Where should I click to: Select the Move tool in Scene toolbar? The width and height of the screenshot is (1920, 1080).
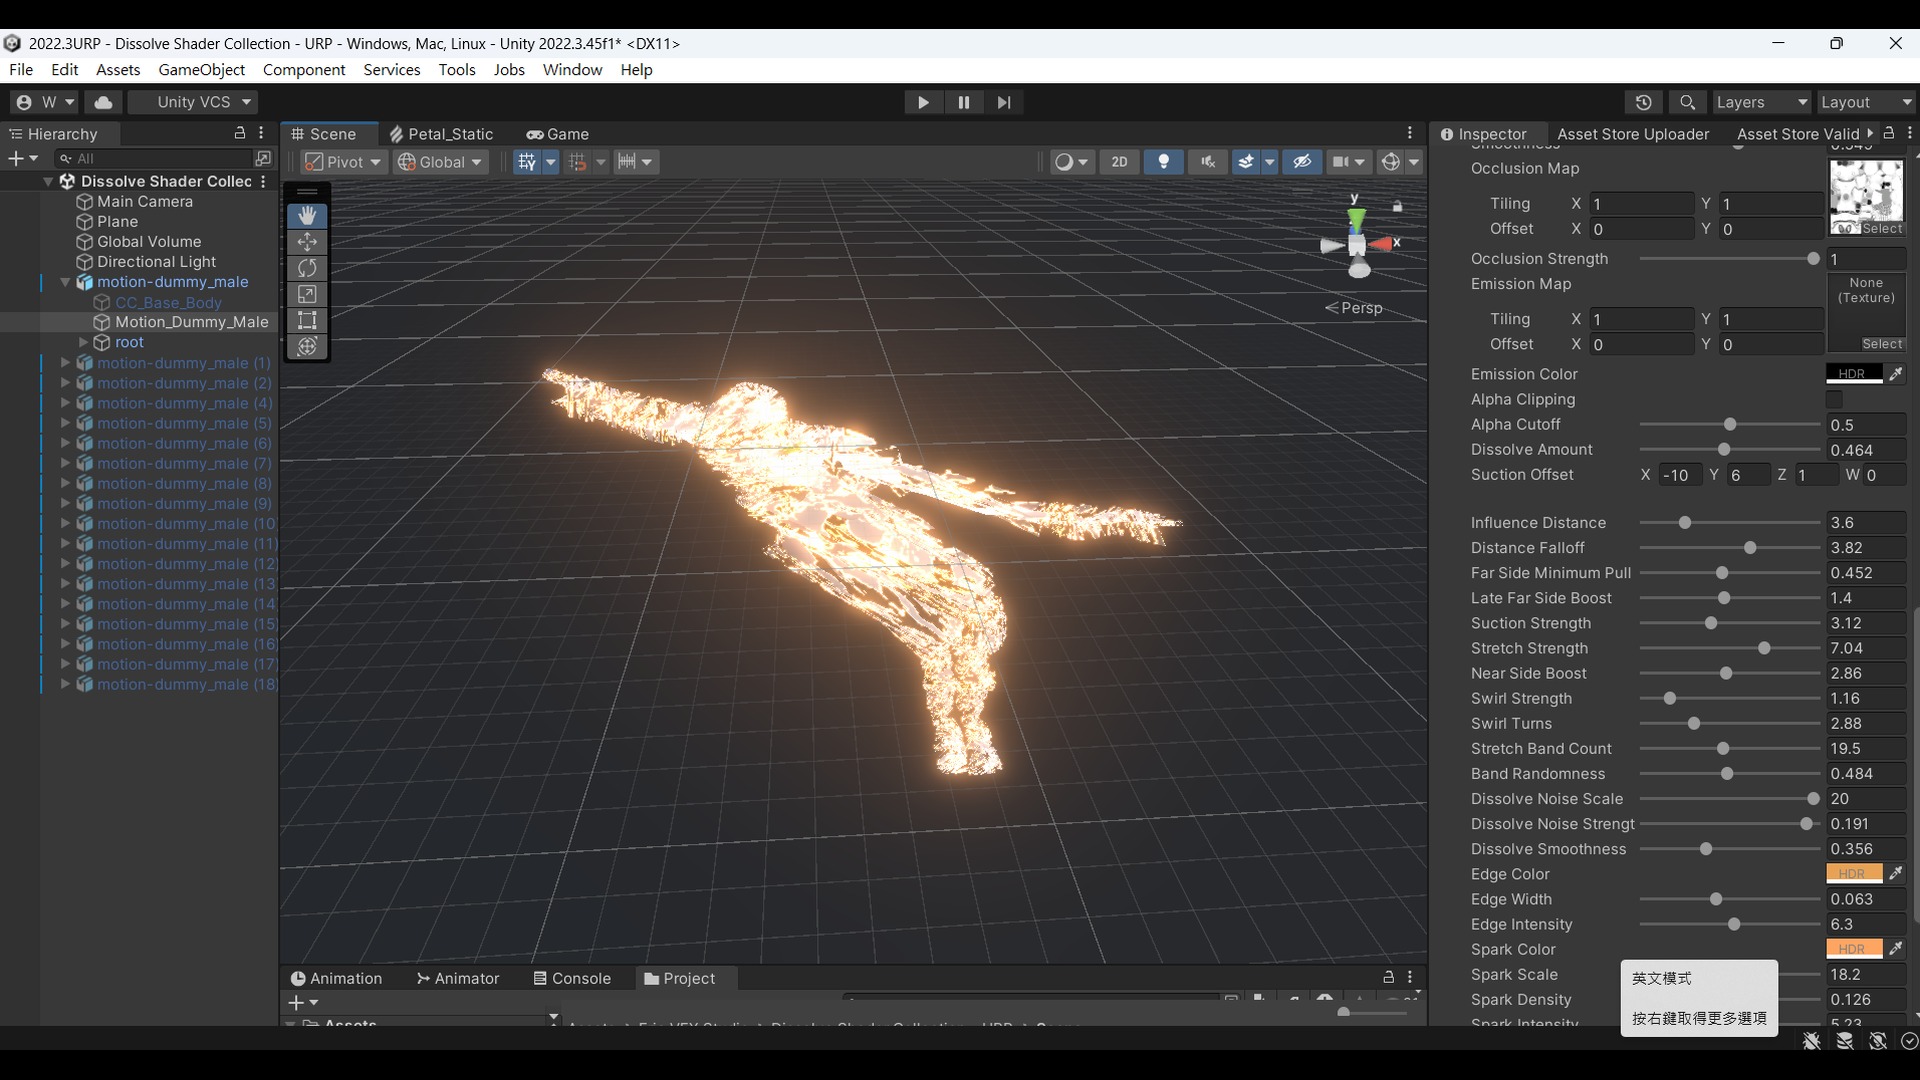(307, 242)
